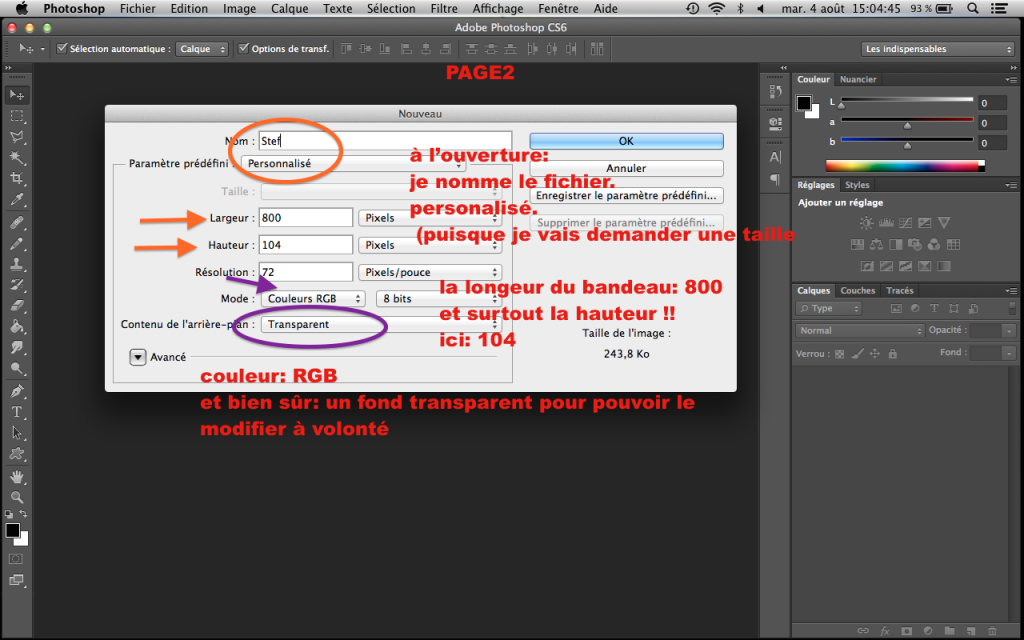Toggle the Options de transf. checkbox
This screenshot has height=640, width=1024.
tap(244, 48)
